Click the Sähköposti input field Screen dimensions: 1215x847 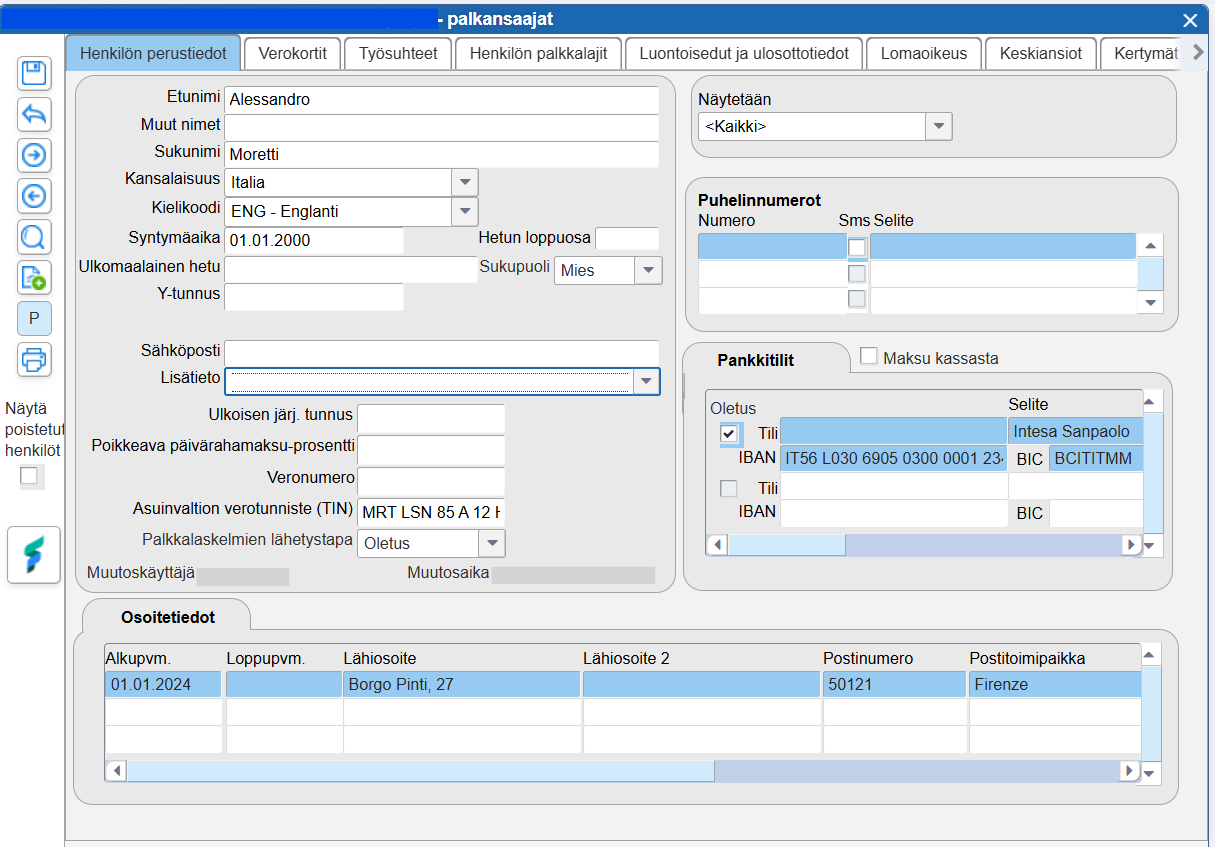tap(441, 353)
